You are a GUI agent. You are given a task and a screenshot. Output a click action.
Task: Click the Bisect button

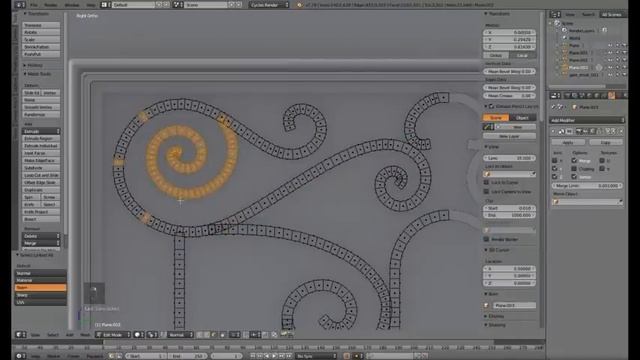pyautogui.click(x=41, y=219)
